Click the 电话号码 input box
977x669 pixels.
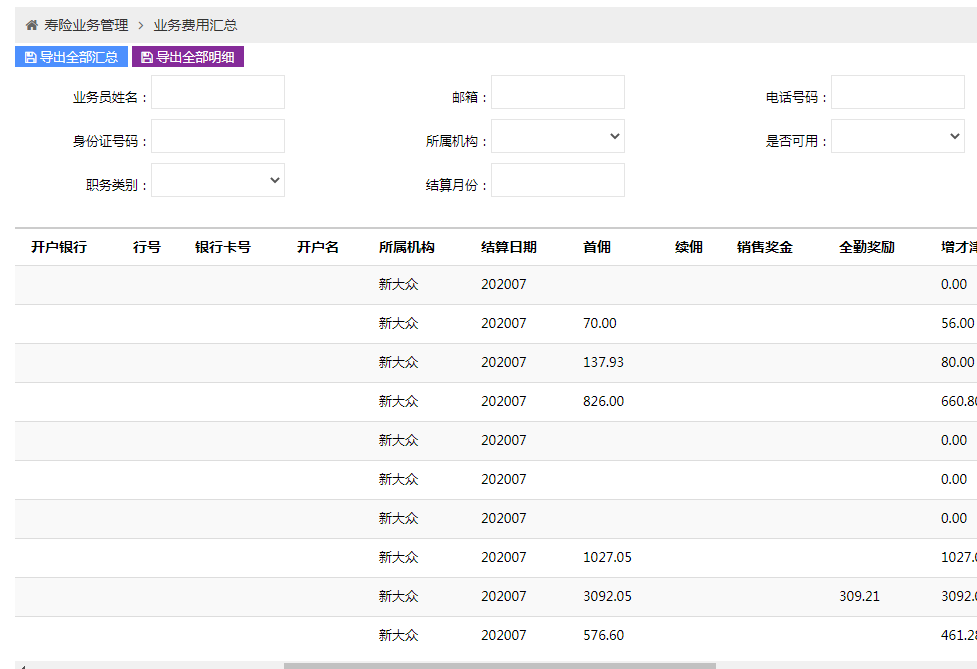pos(897,92)
